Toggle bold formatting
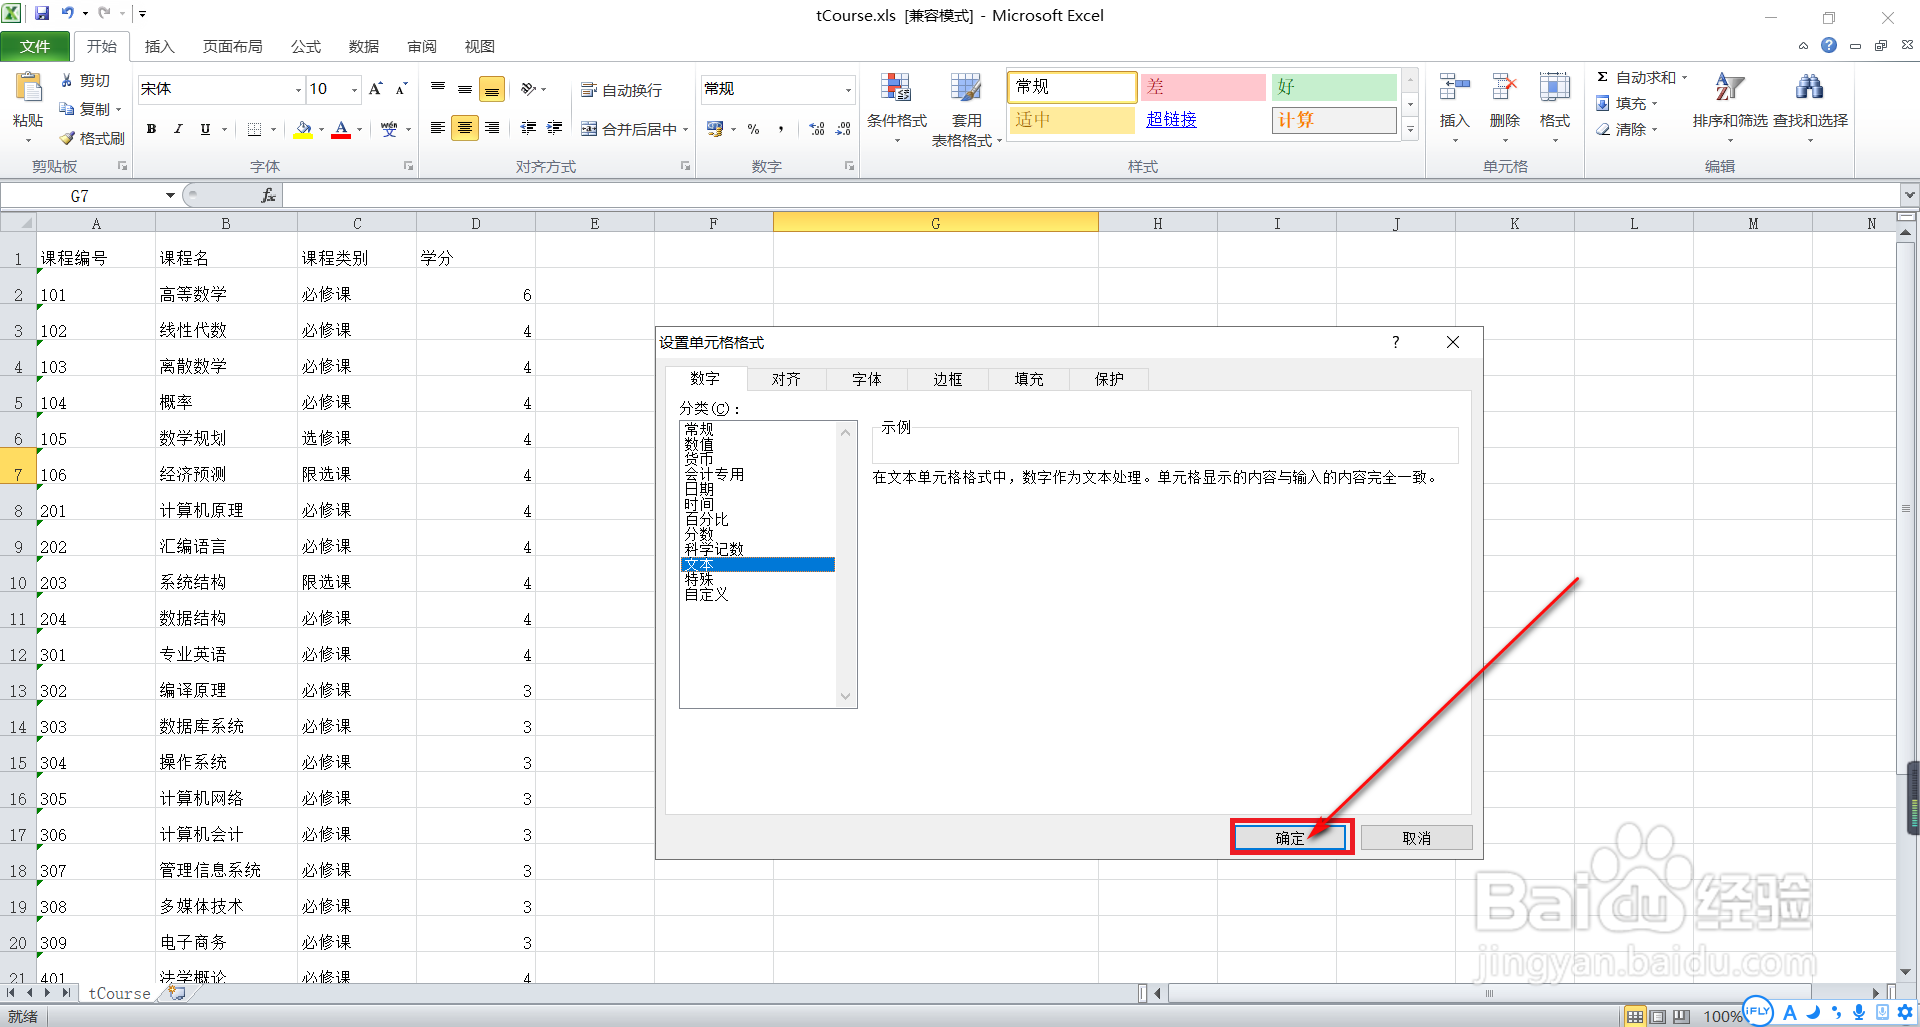The image size is (1920, 1027). (x=151, y=129)
